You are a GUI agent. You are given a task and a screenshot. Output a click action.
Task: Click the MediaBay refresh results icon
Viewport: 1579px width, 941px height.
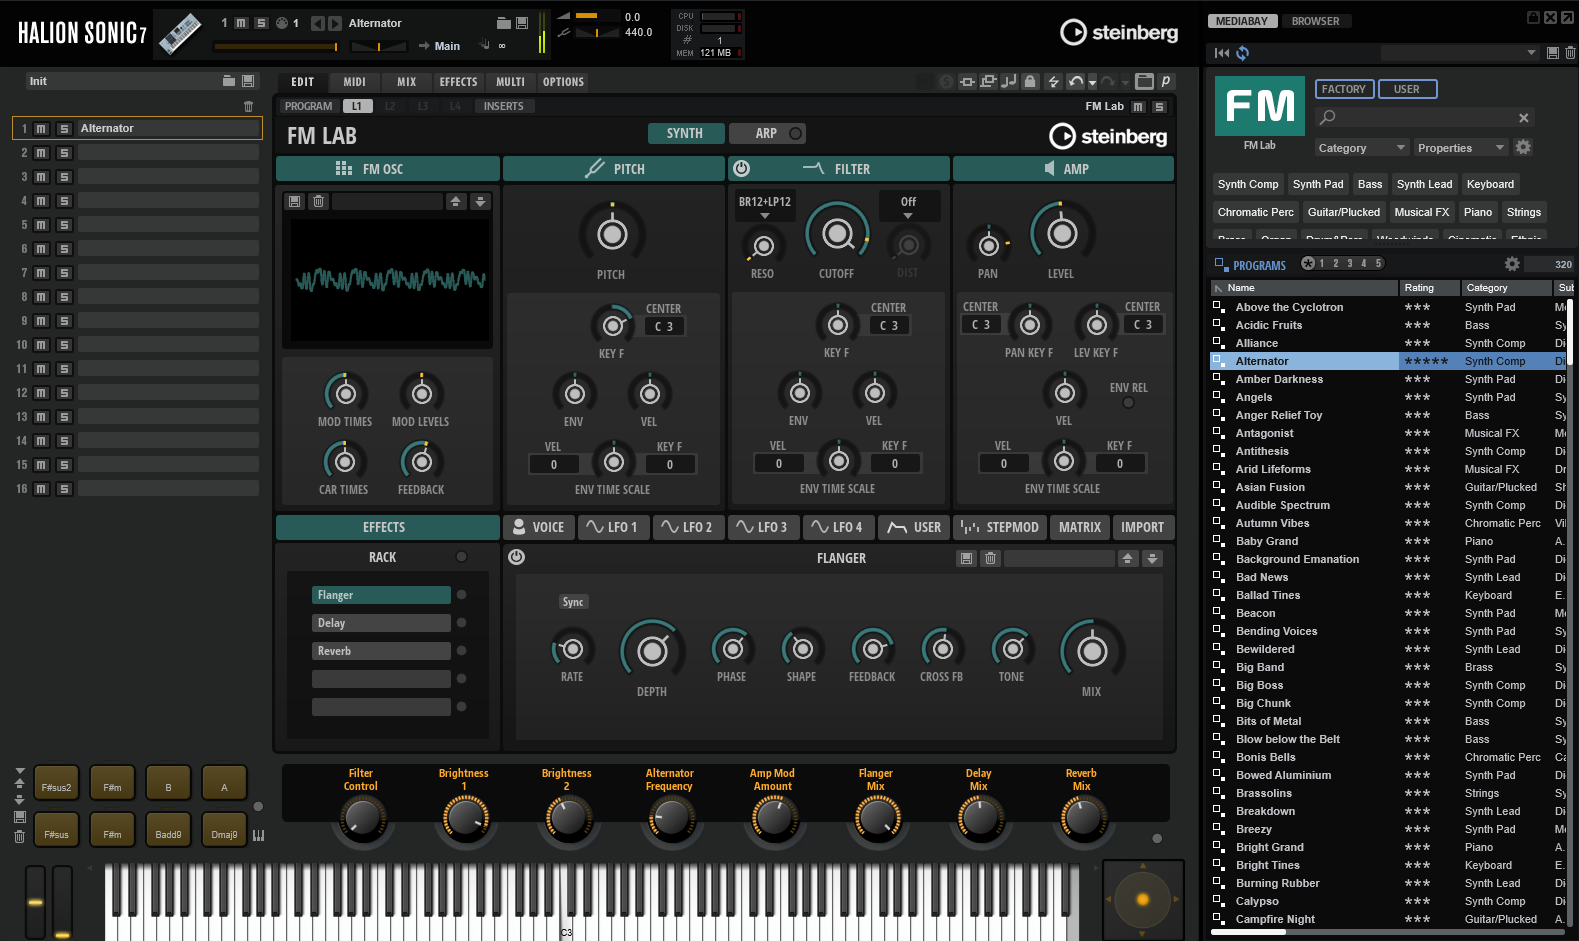(1242, 53)
